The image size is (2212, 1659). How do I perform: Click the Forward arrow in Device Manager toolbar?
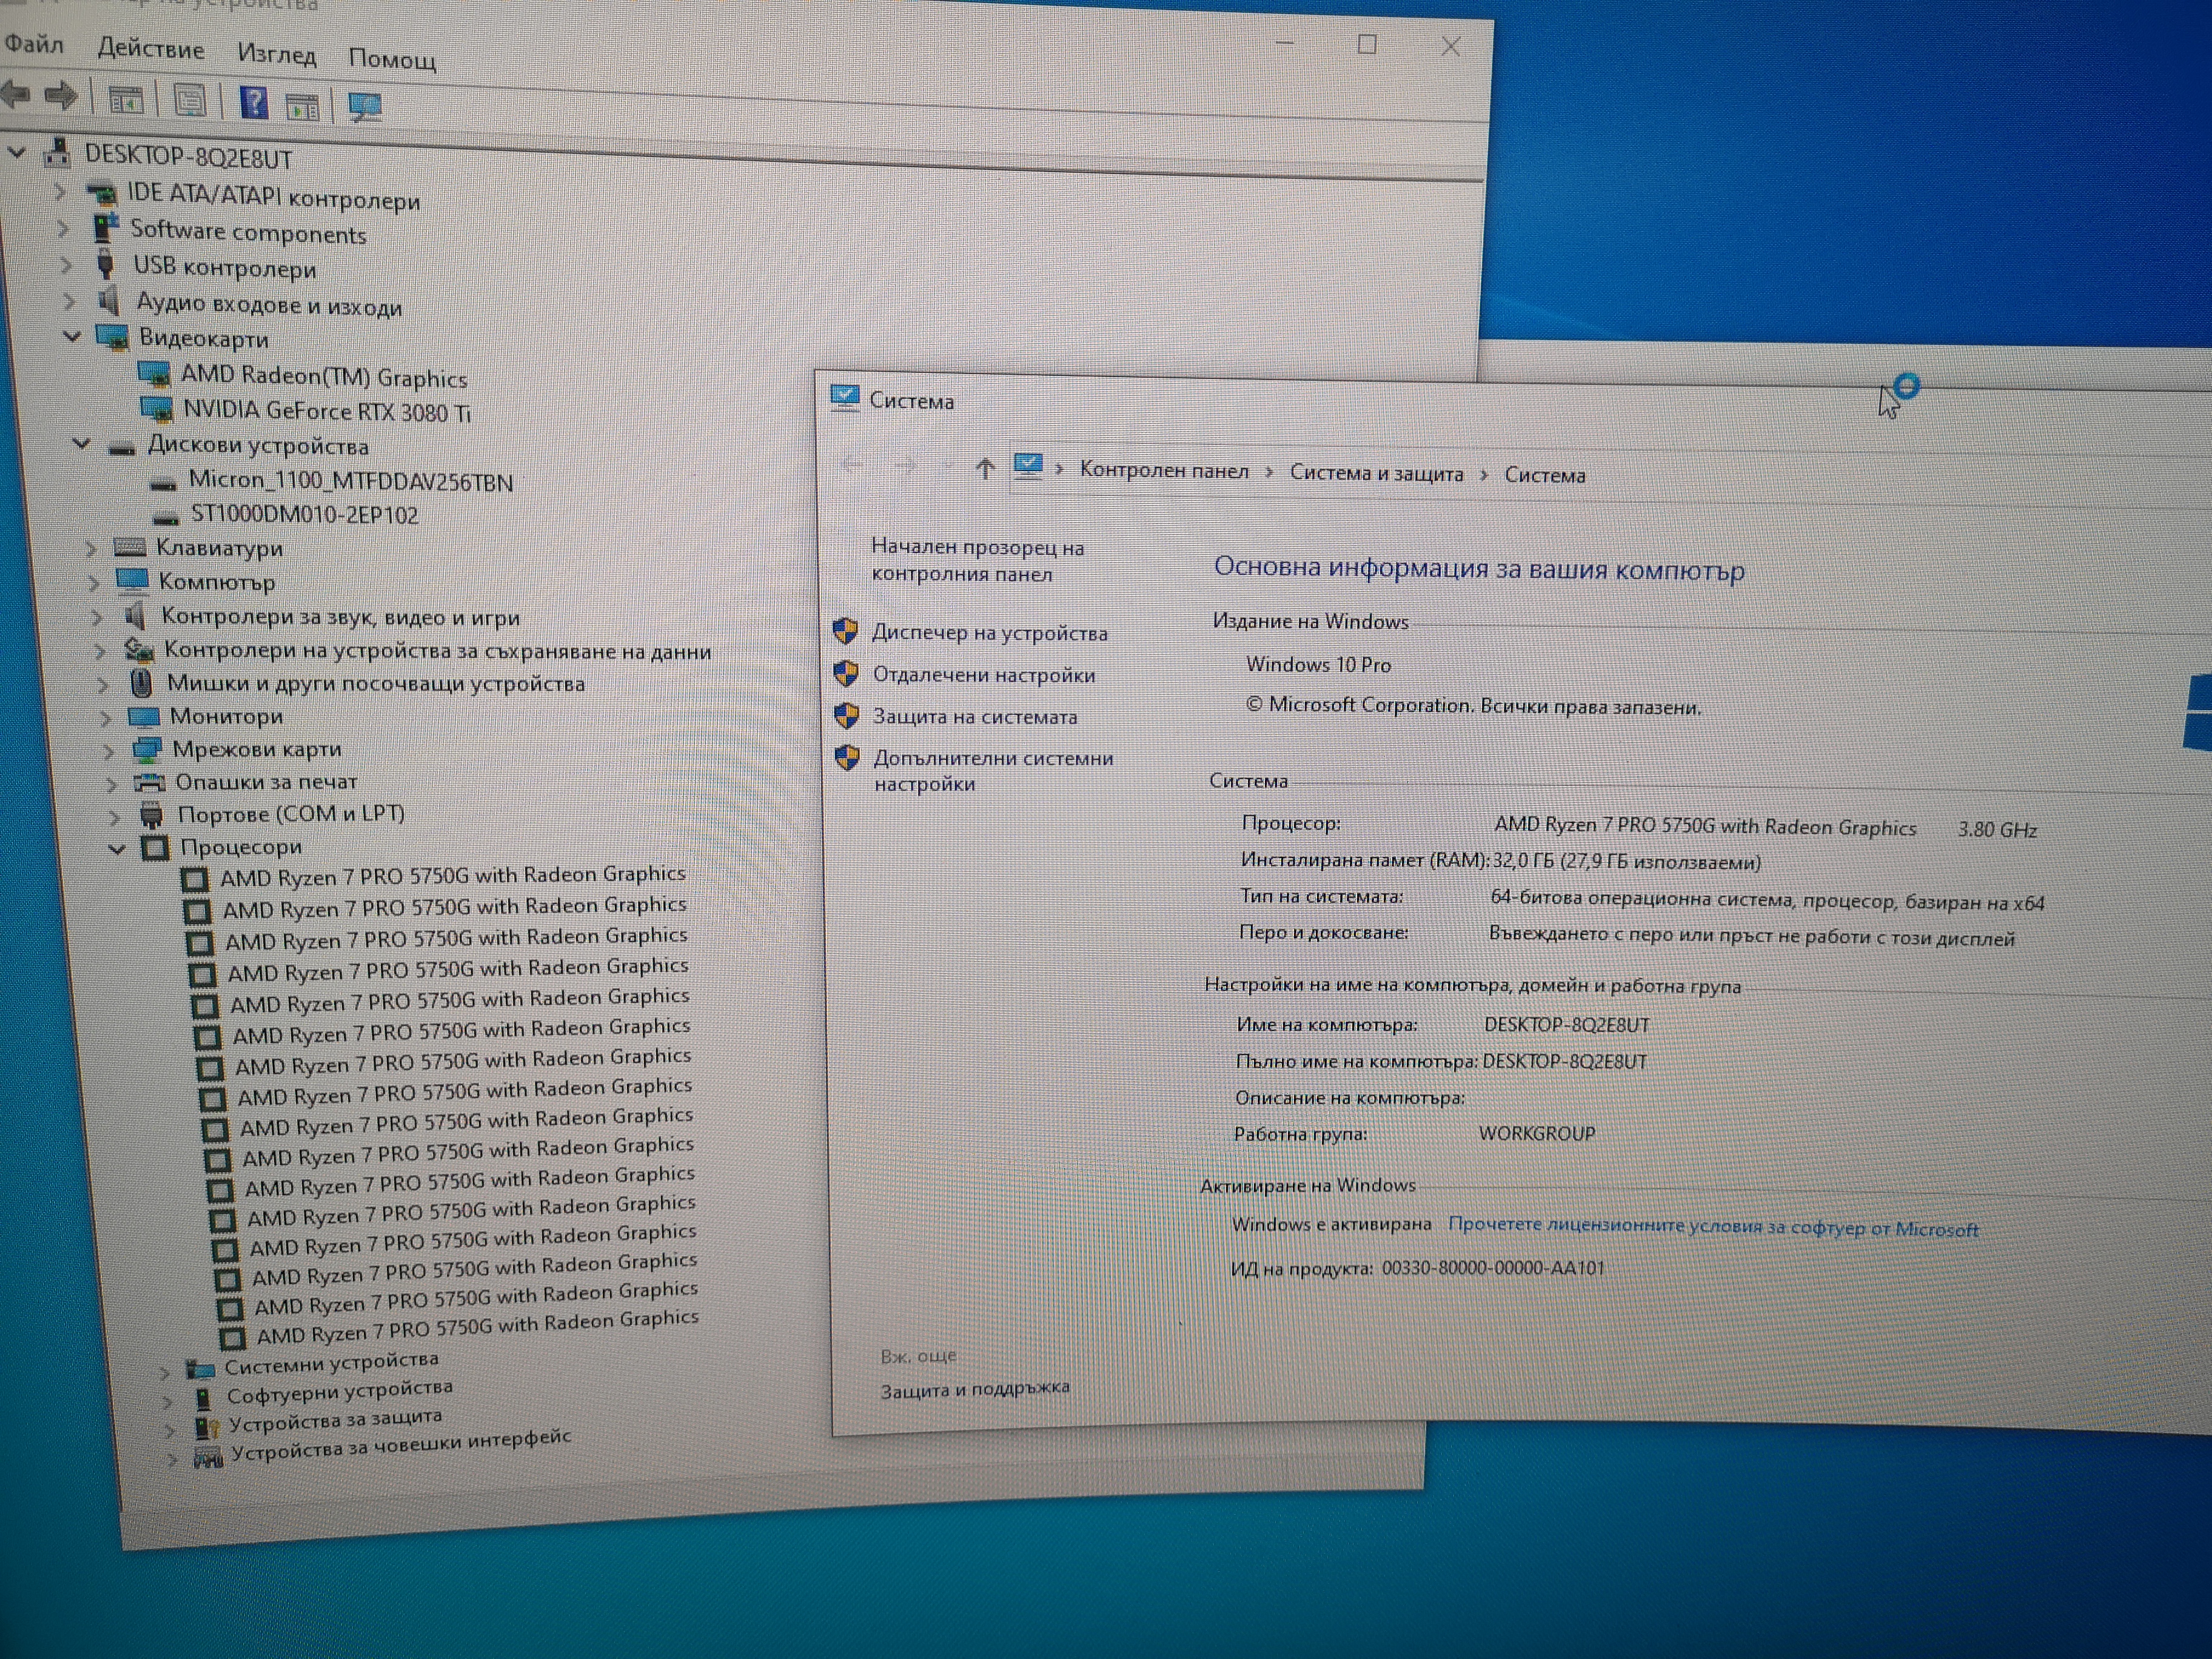pos(62,96)
